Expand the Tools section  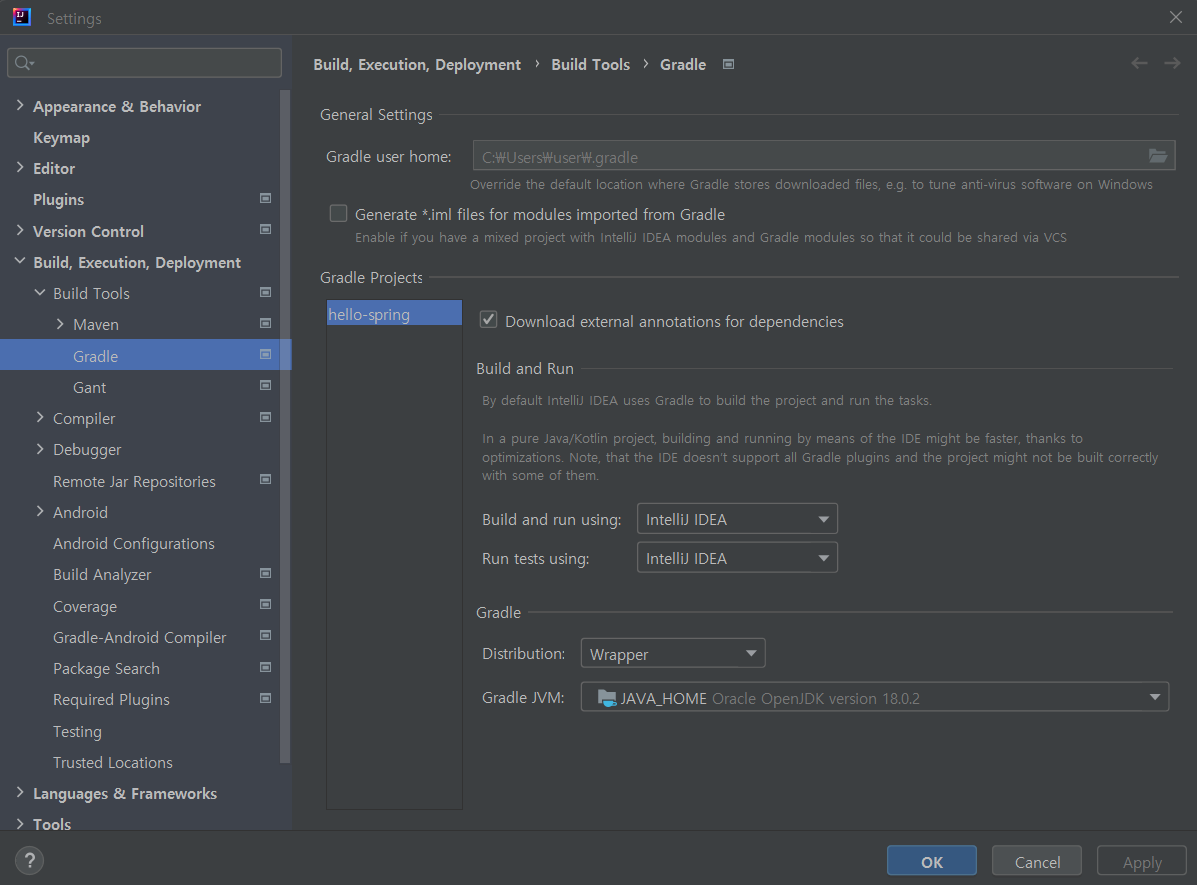pyautogui.click(x=20, y=824)
